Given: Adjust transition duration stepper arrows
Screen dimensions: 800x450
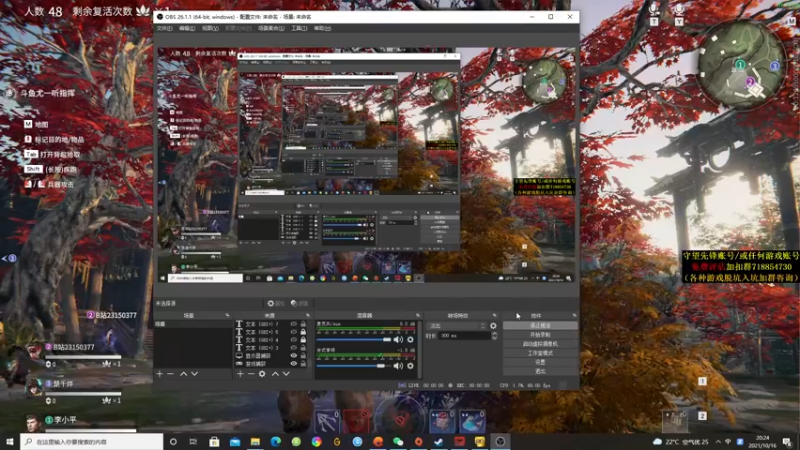Looking at the screenshot, I should click(494, 336).
